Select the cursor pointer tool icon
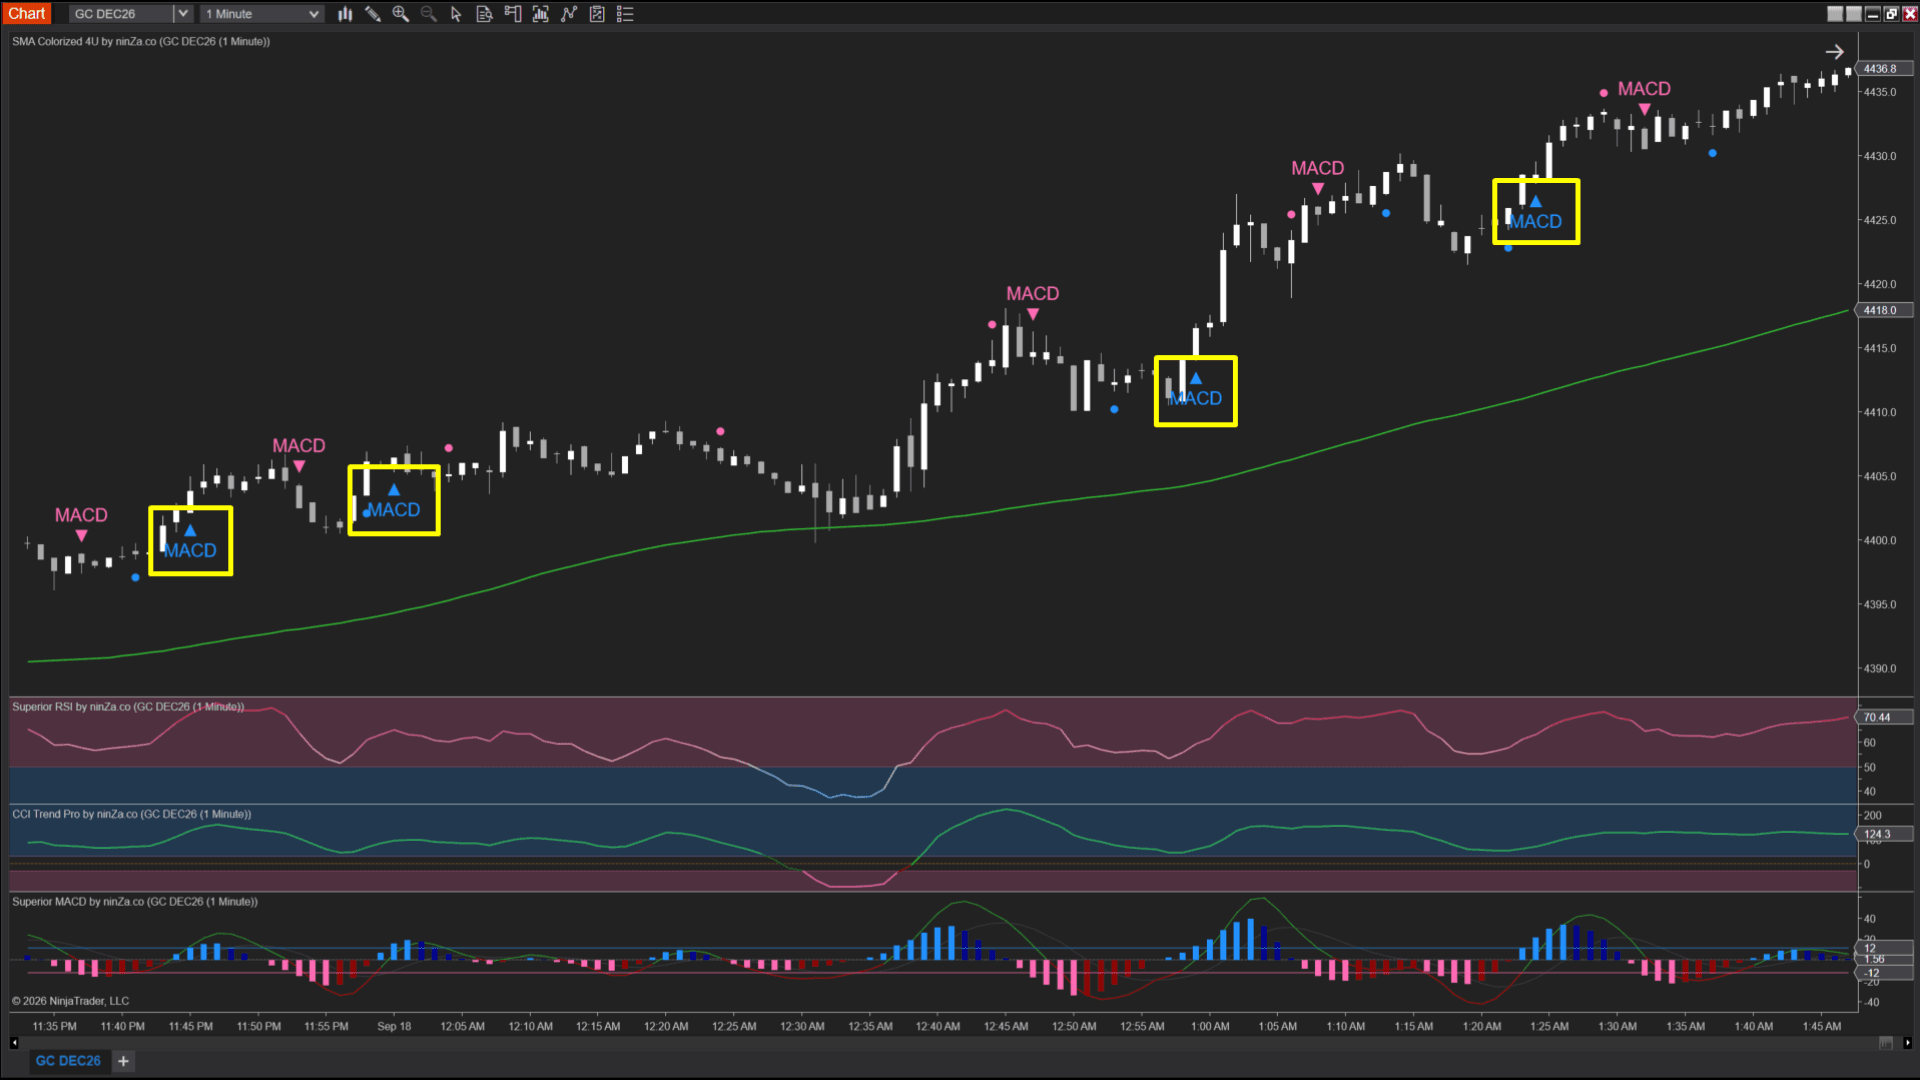The image size is (1920, 1080). [457, 14]
